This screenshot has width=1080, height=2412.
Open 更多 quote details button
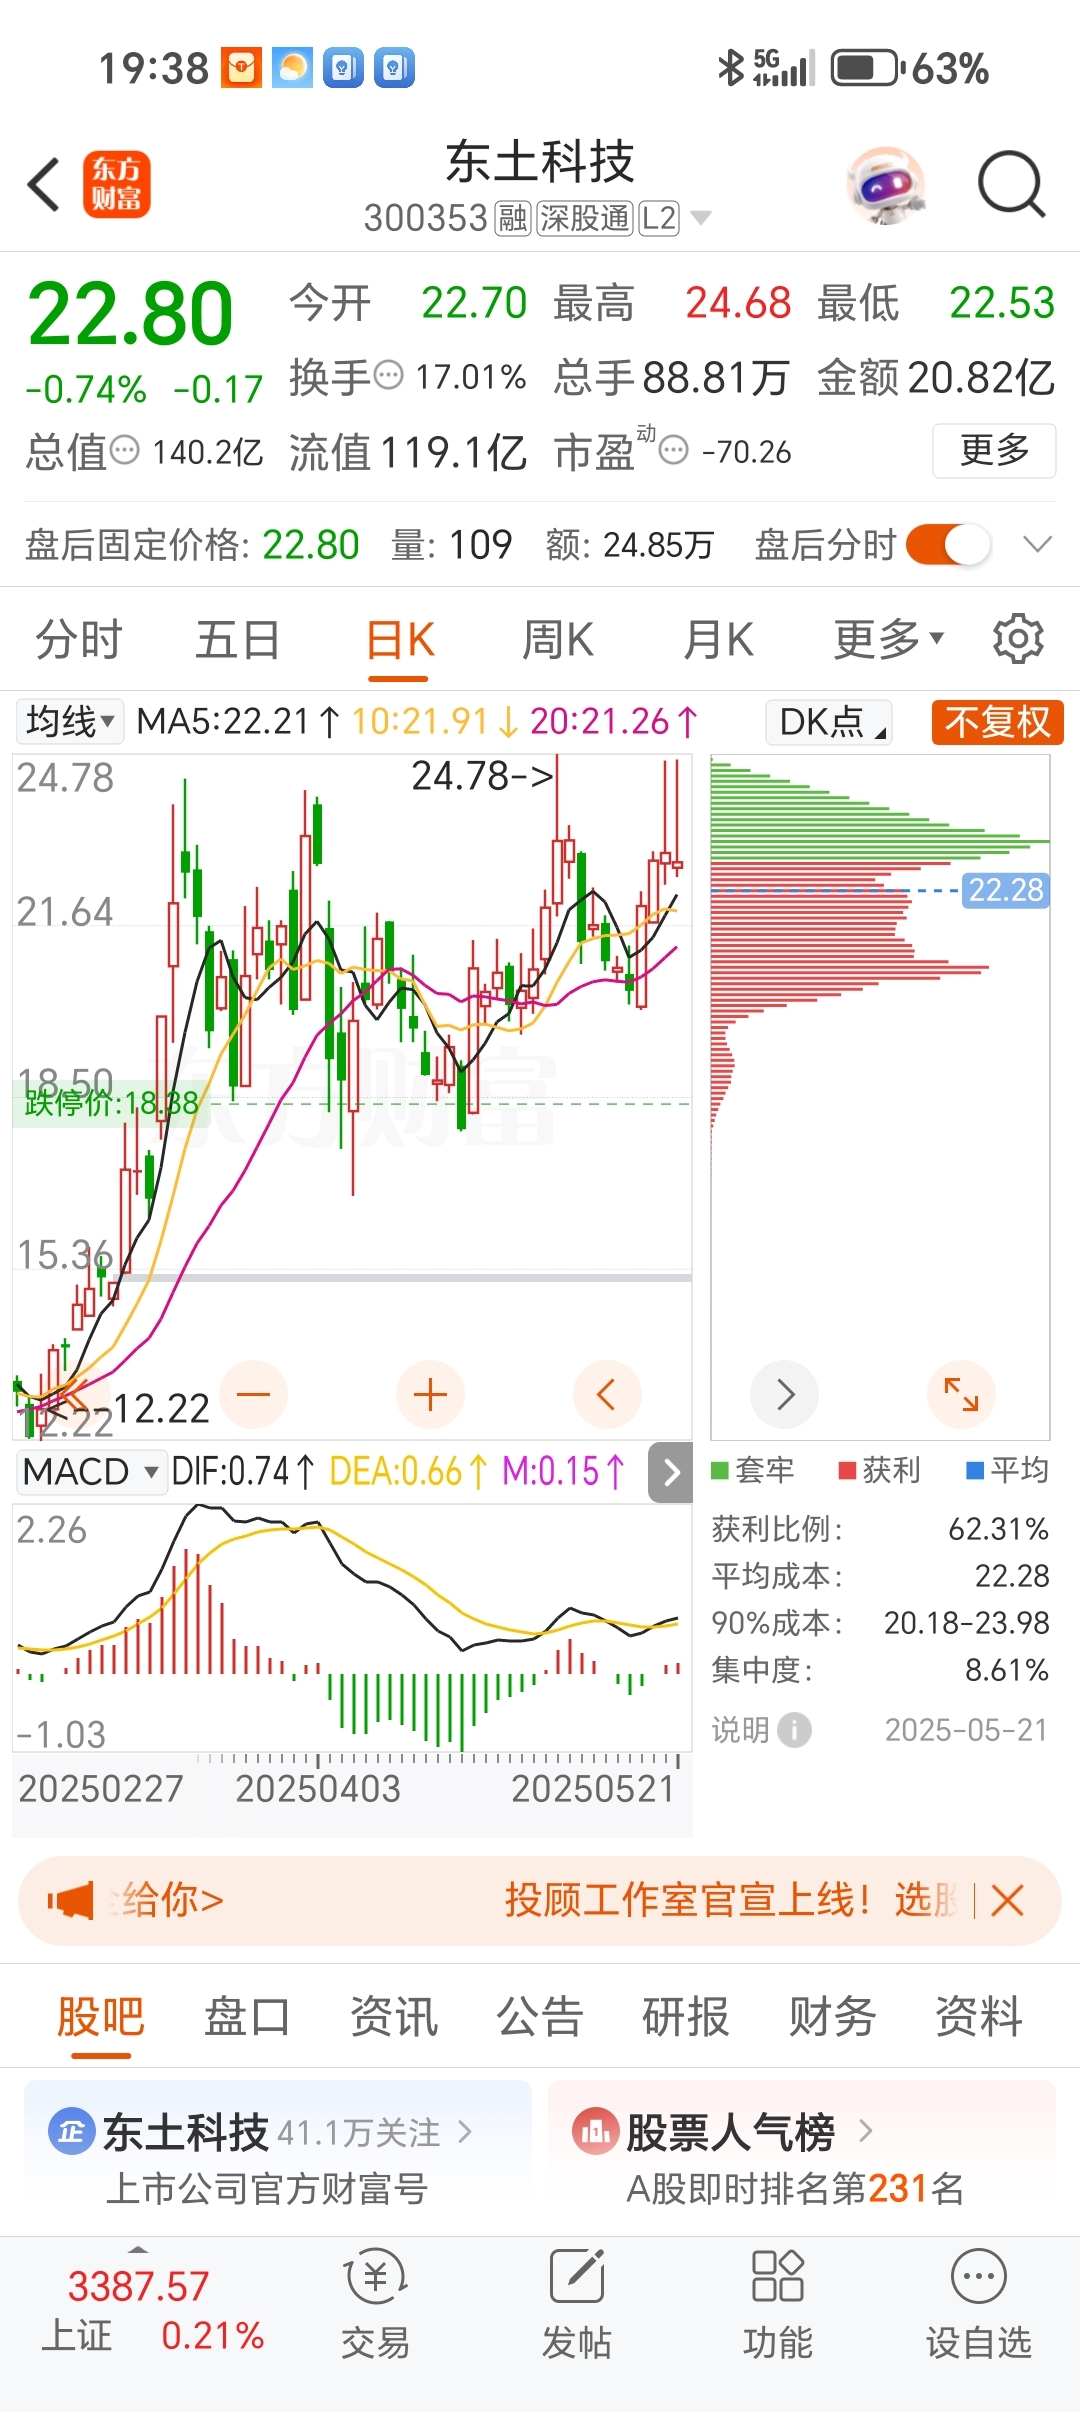click(x=994, y=450)
